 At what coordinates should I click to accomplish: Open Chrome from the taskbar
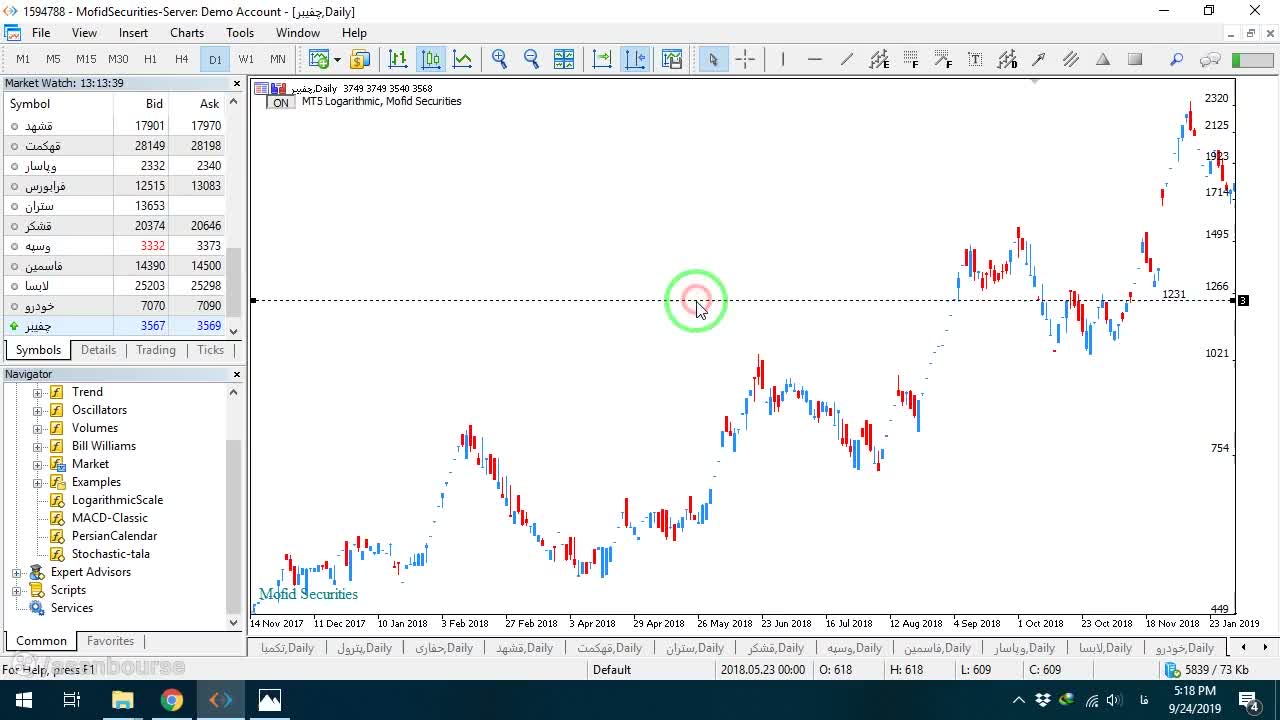point(172,700)
